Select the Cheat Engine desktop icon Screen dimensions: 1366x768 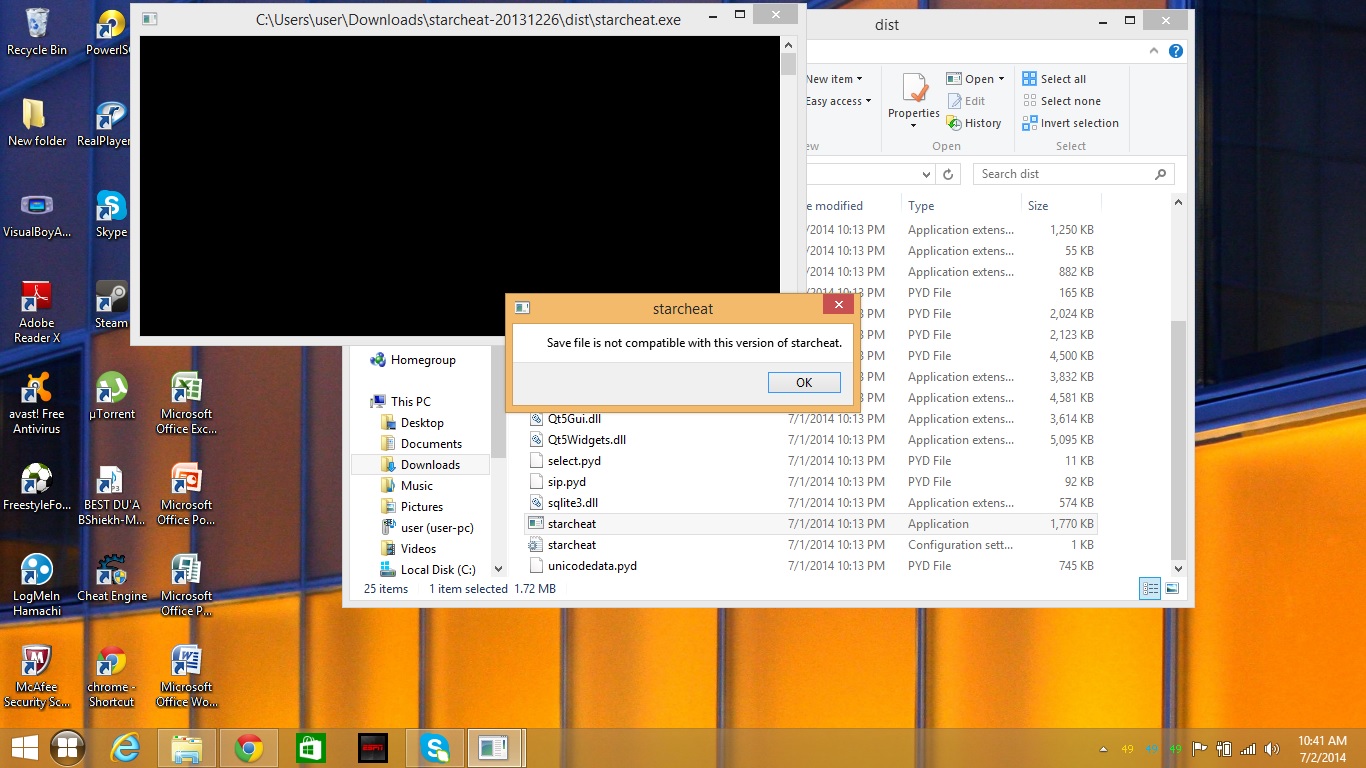click(111, 578)
